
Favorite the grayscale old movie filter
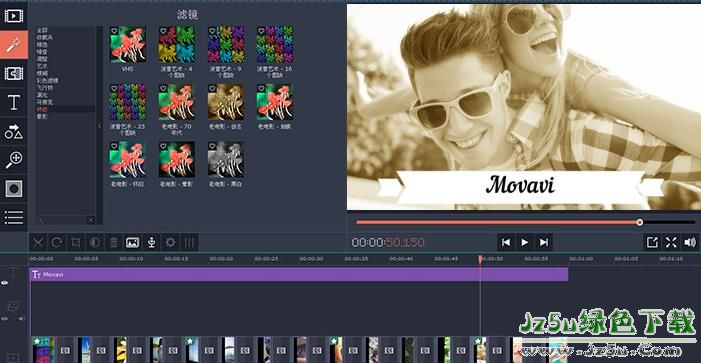(x=212, y=146)
